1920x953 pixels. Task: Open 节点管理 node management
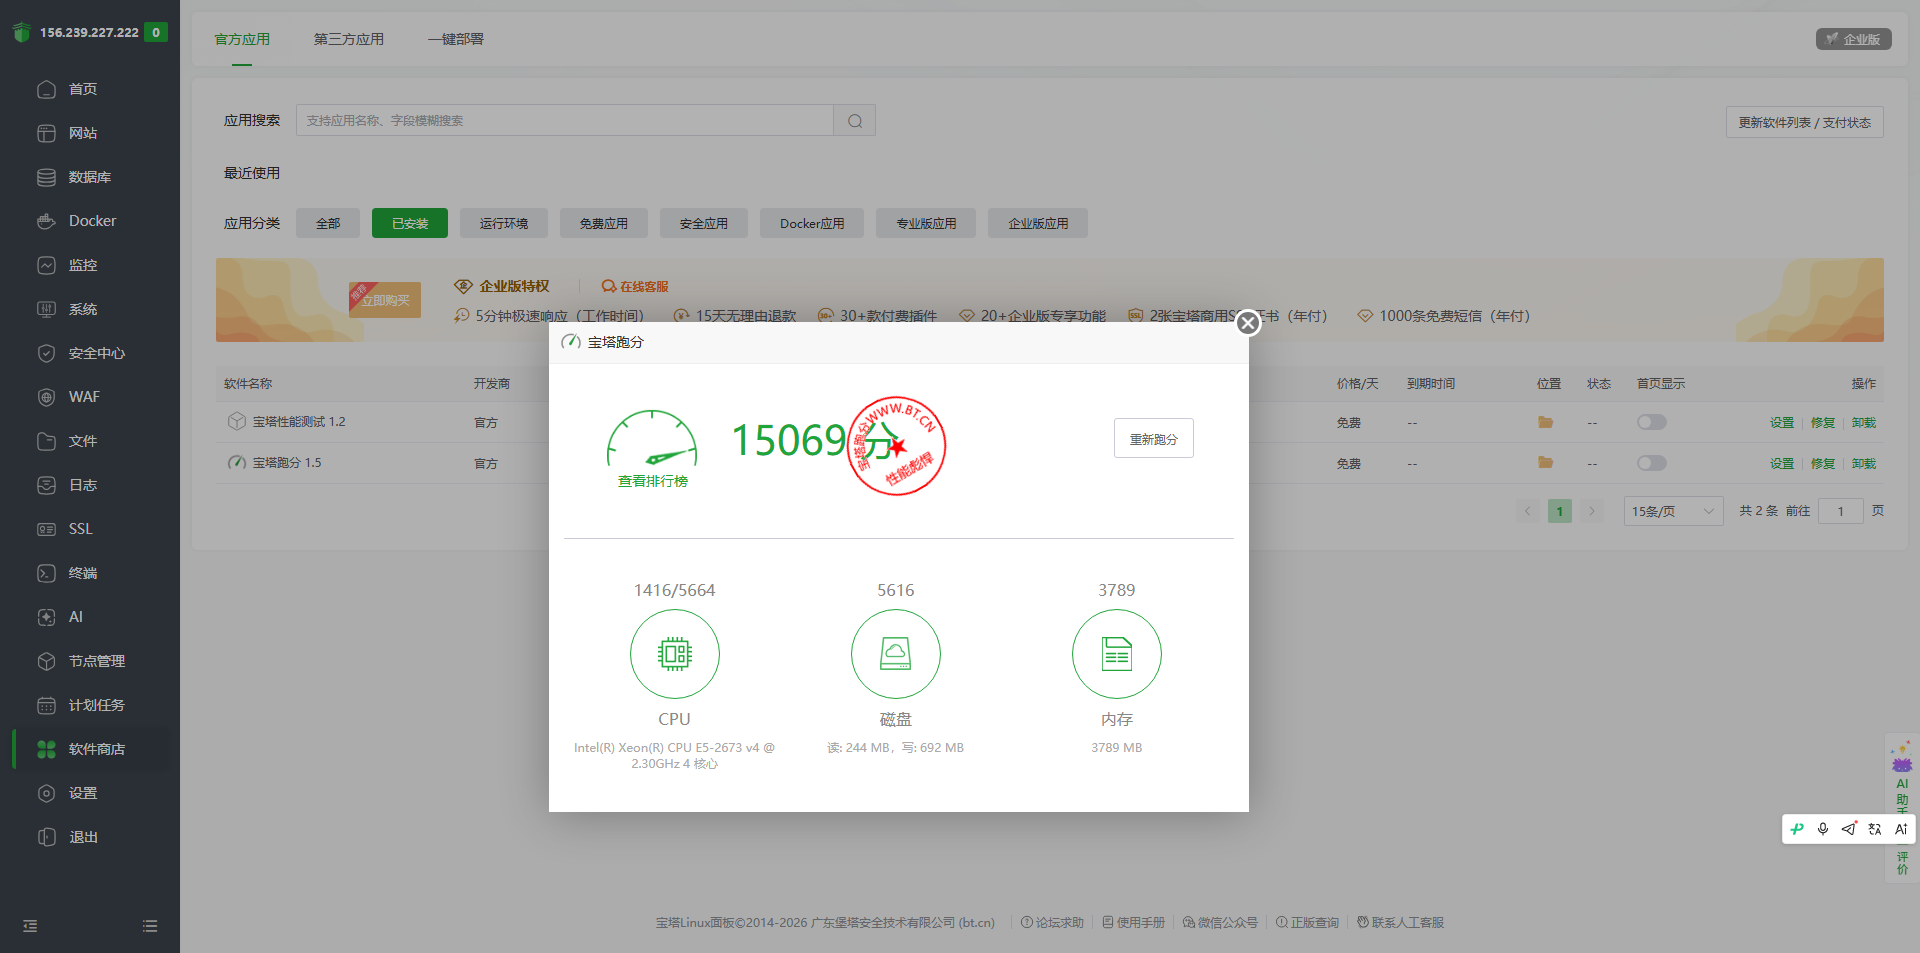tap(96, 661)
